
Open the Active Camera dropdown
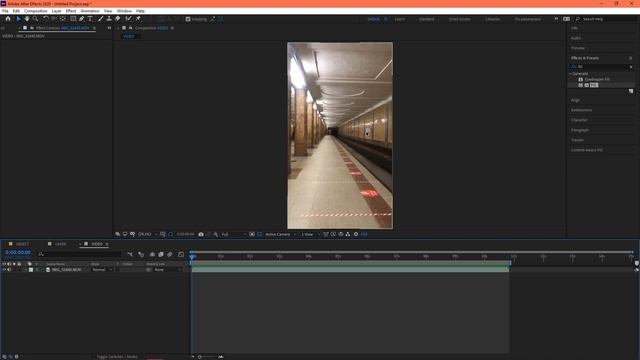pyautogui.click(x=281, y=234)
